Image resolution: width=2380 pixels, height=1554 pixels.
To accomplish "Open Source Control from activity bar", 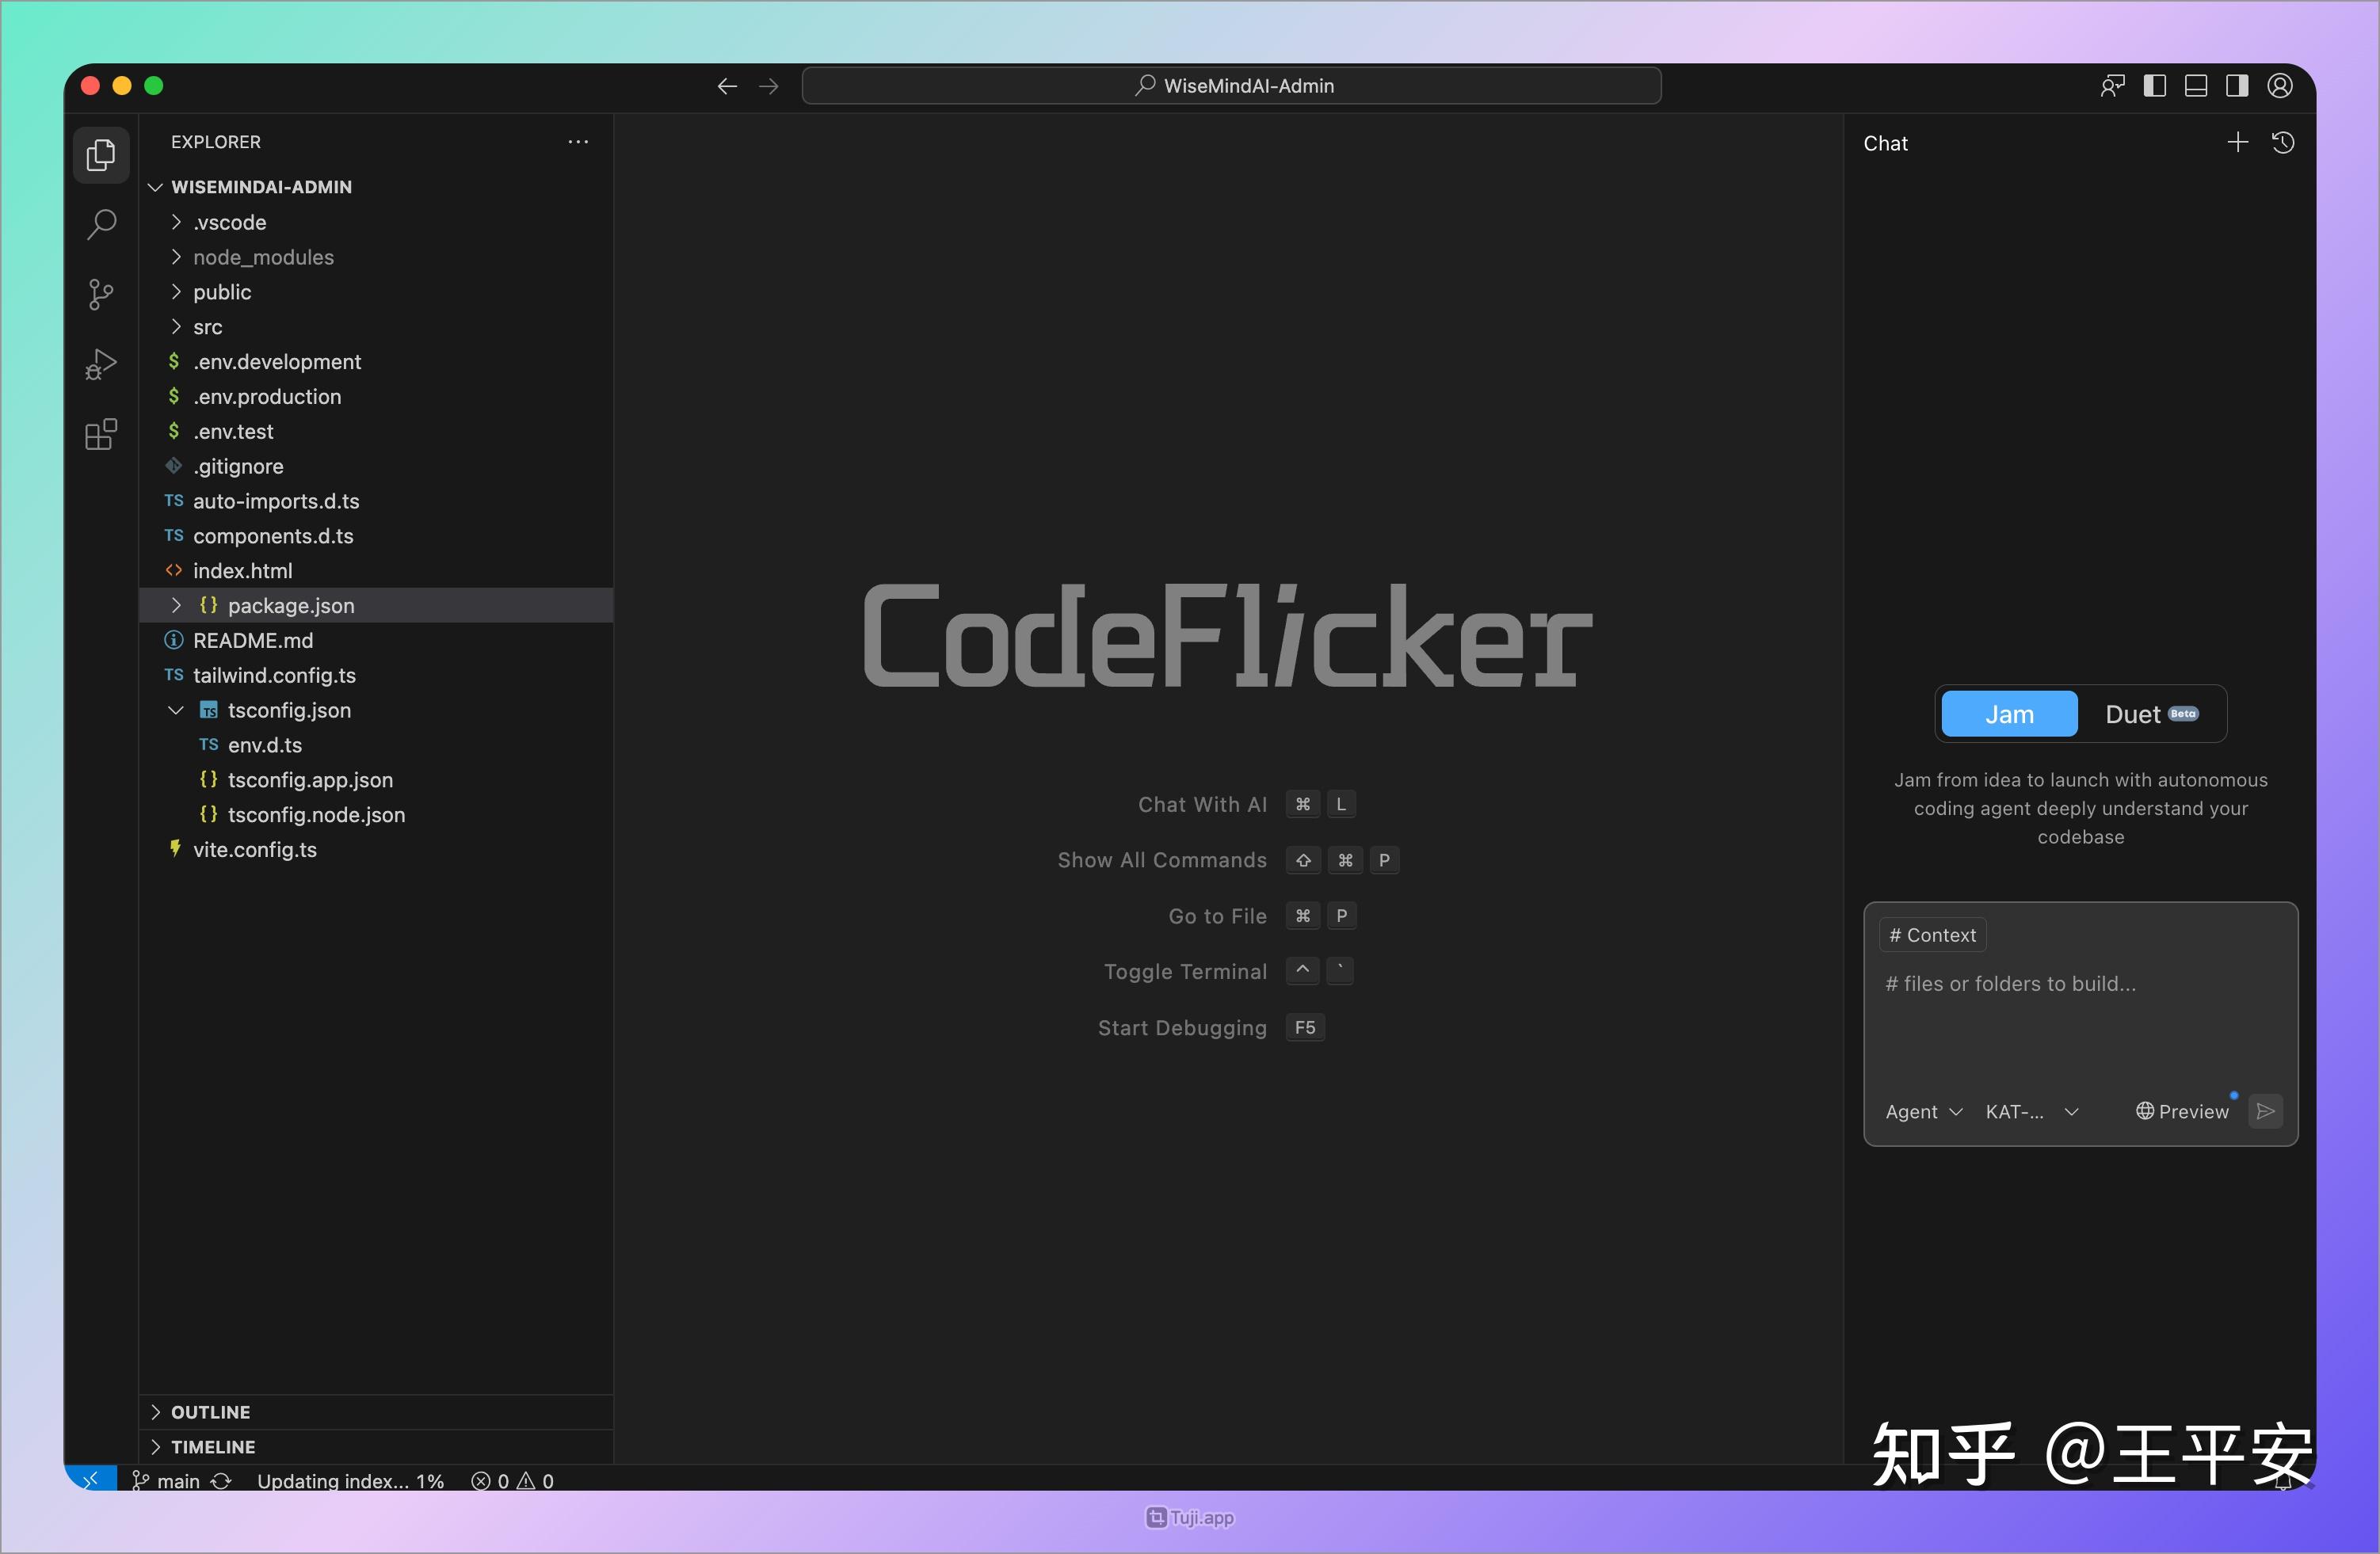I will click(100, 294).
